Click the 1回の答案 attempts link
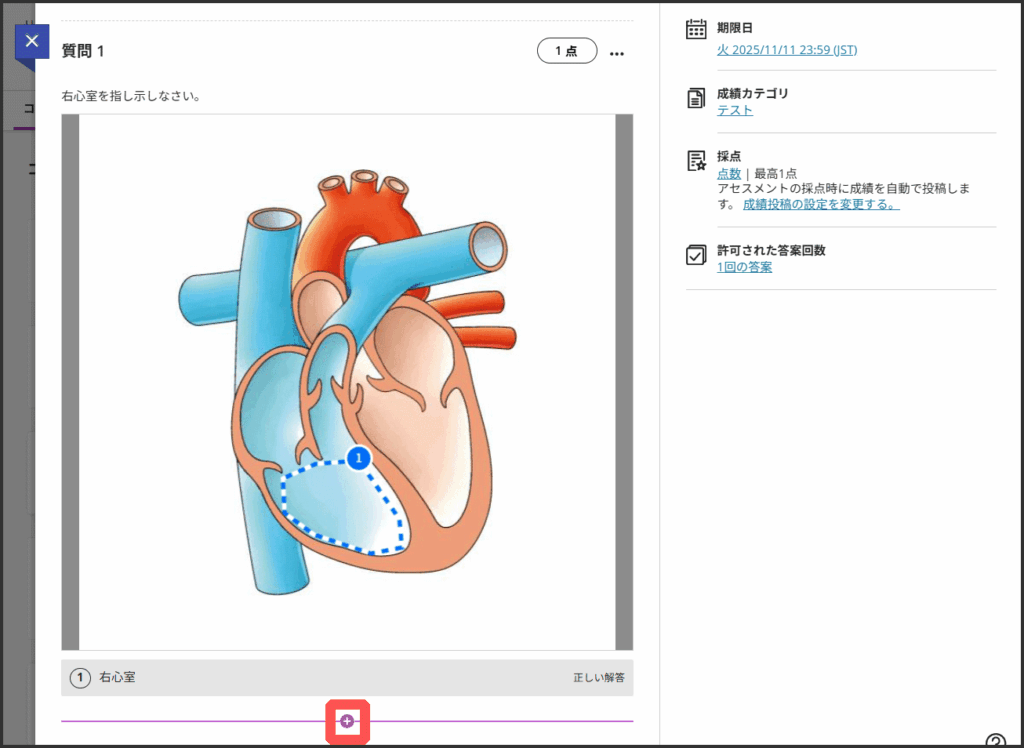Screen dimensions: 1024x748 (x=744, y=267)
